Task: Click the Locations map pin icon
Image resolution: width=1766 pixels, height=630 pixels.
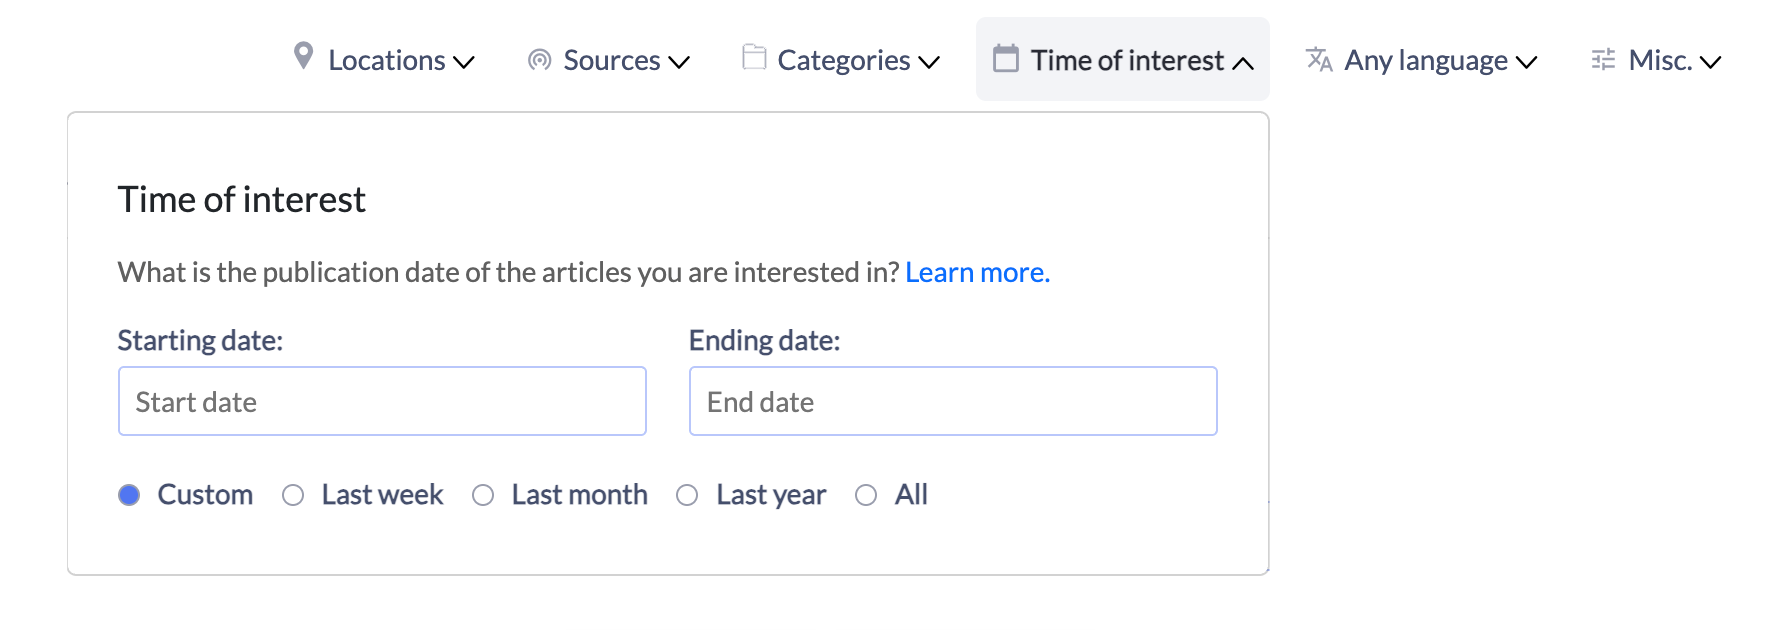Action: point(303,56)
